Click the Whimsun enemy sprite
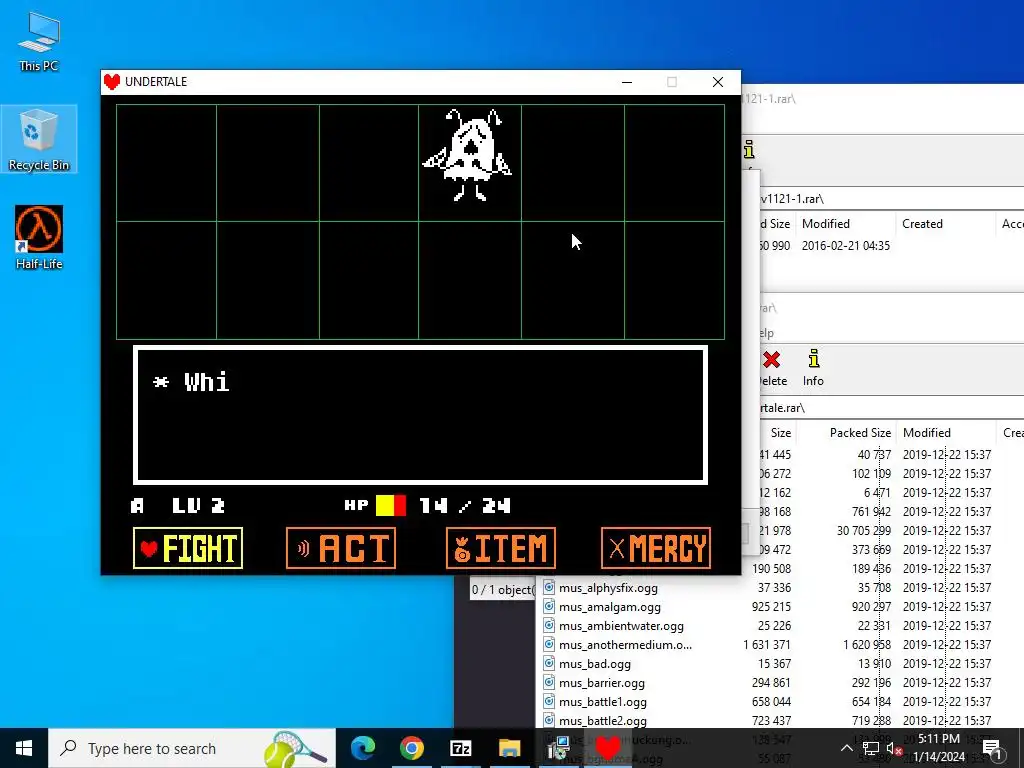Viewport: 1024px width, 768px height. point(468,155)
